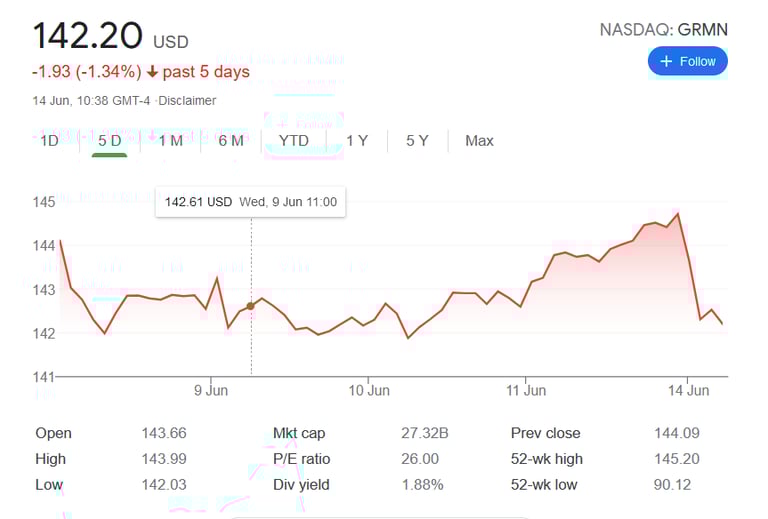Click the 11 Jun axis label
This screenshot has width=768, height=519.
coord(526,390)
